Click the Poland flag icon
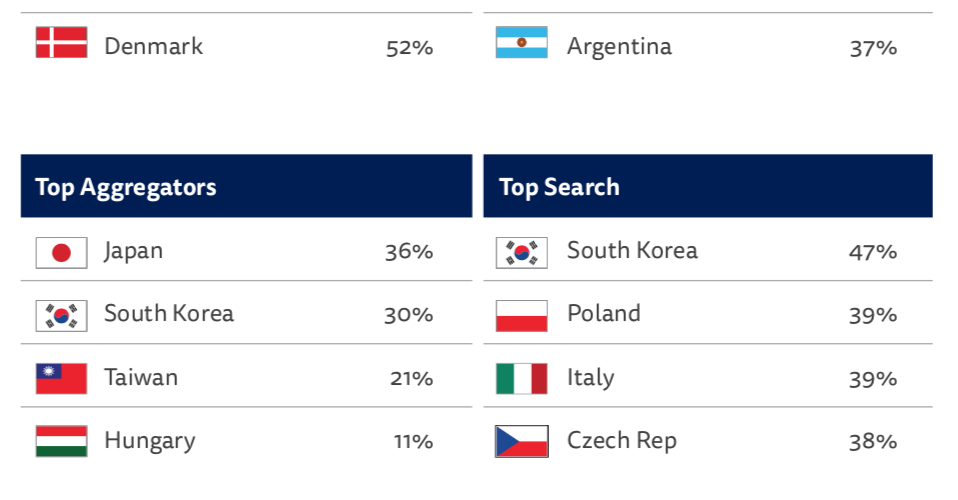 click(x=522, y=315)
